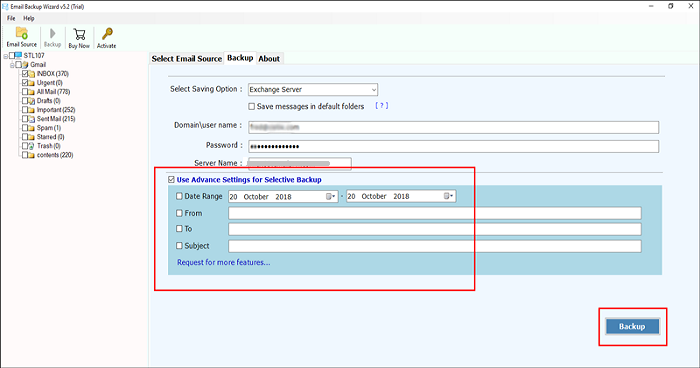Click the INBOX folder icon
The height and width of the screenshot is (368, 700).
(x=32, y=74)
